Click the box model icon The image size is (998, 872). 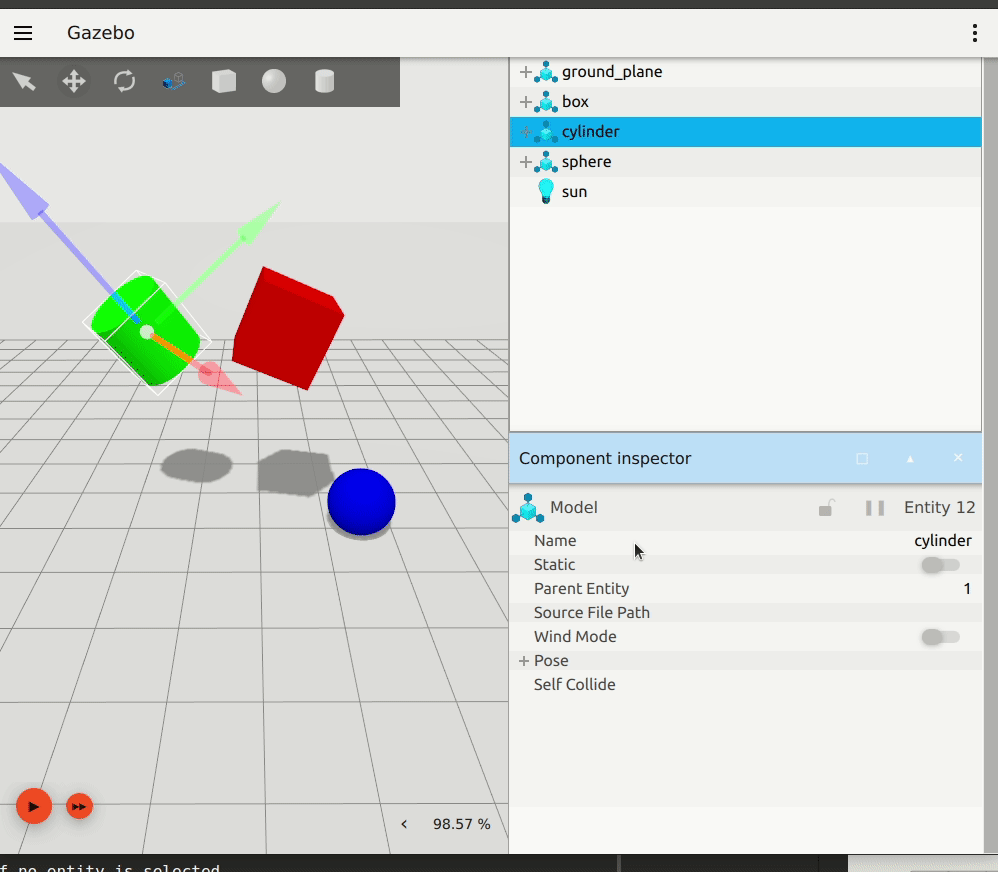coord(546,102)
